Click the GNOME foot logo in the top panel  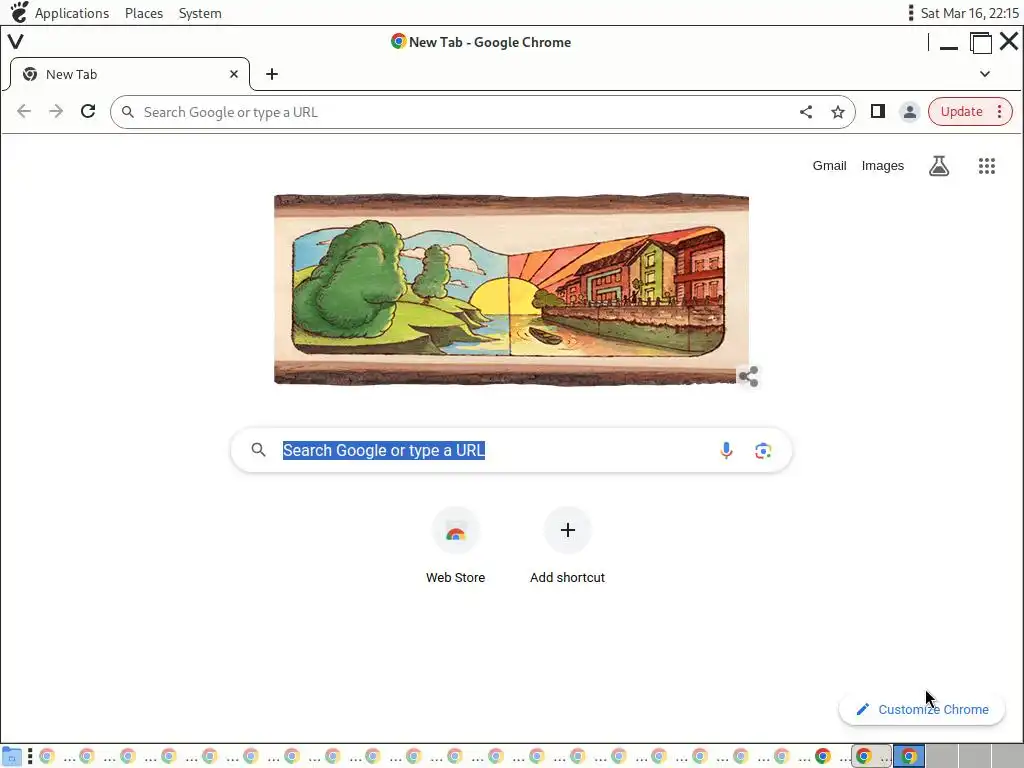[x=19, y=12]
